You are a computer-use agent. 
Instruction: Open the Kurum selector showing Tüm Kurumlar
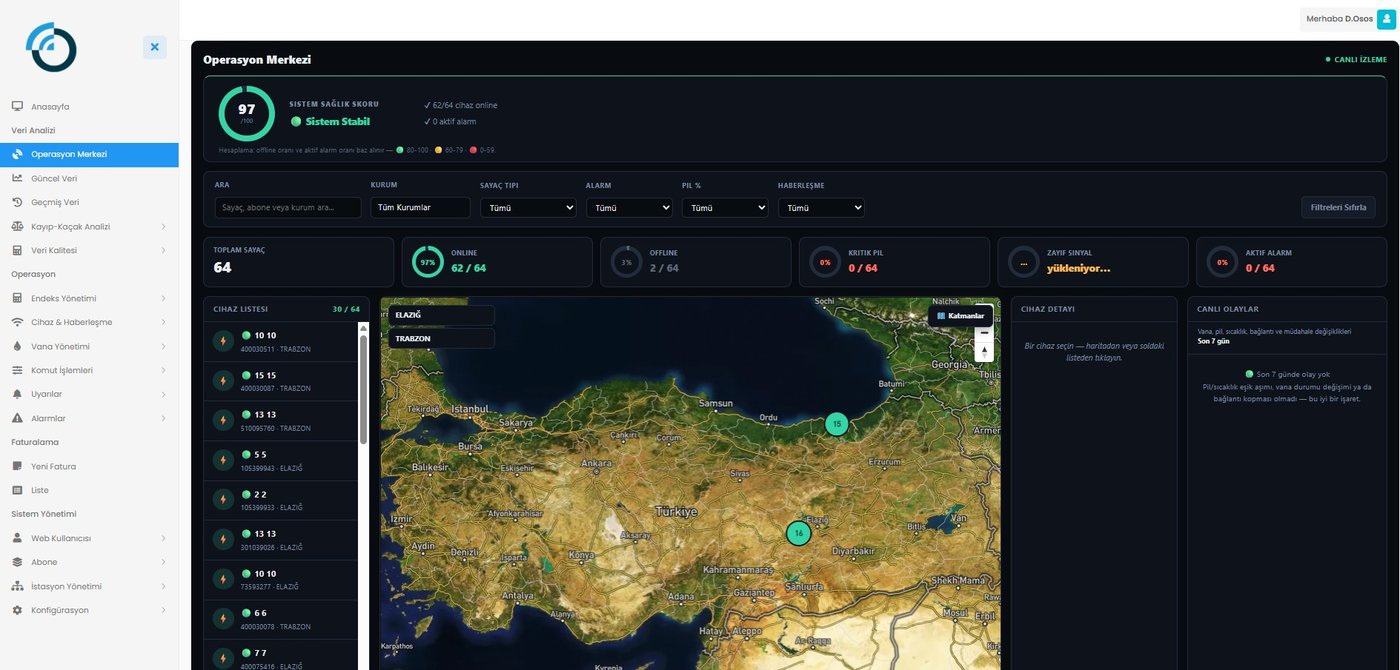pyautogui.click(x=420, y=207)
